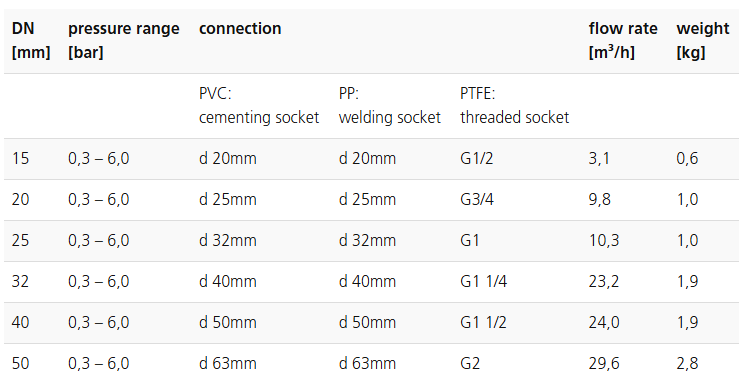Click the flow rate column header
This screenshot has height=380, width=739.
coord(623,41)
